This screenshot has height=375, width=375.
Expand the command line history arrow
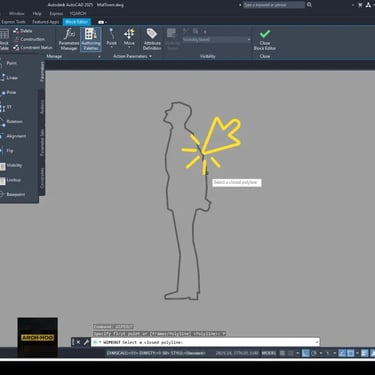click(316, 342)
